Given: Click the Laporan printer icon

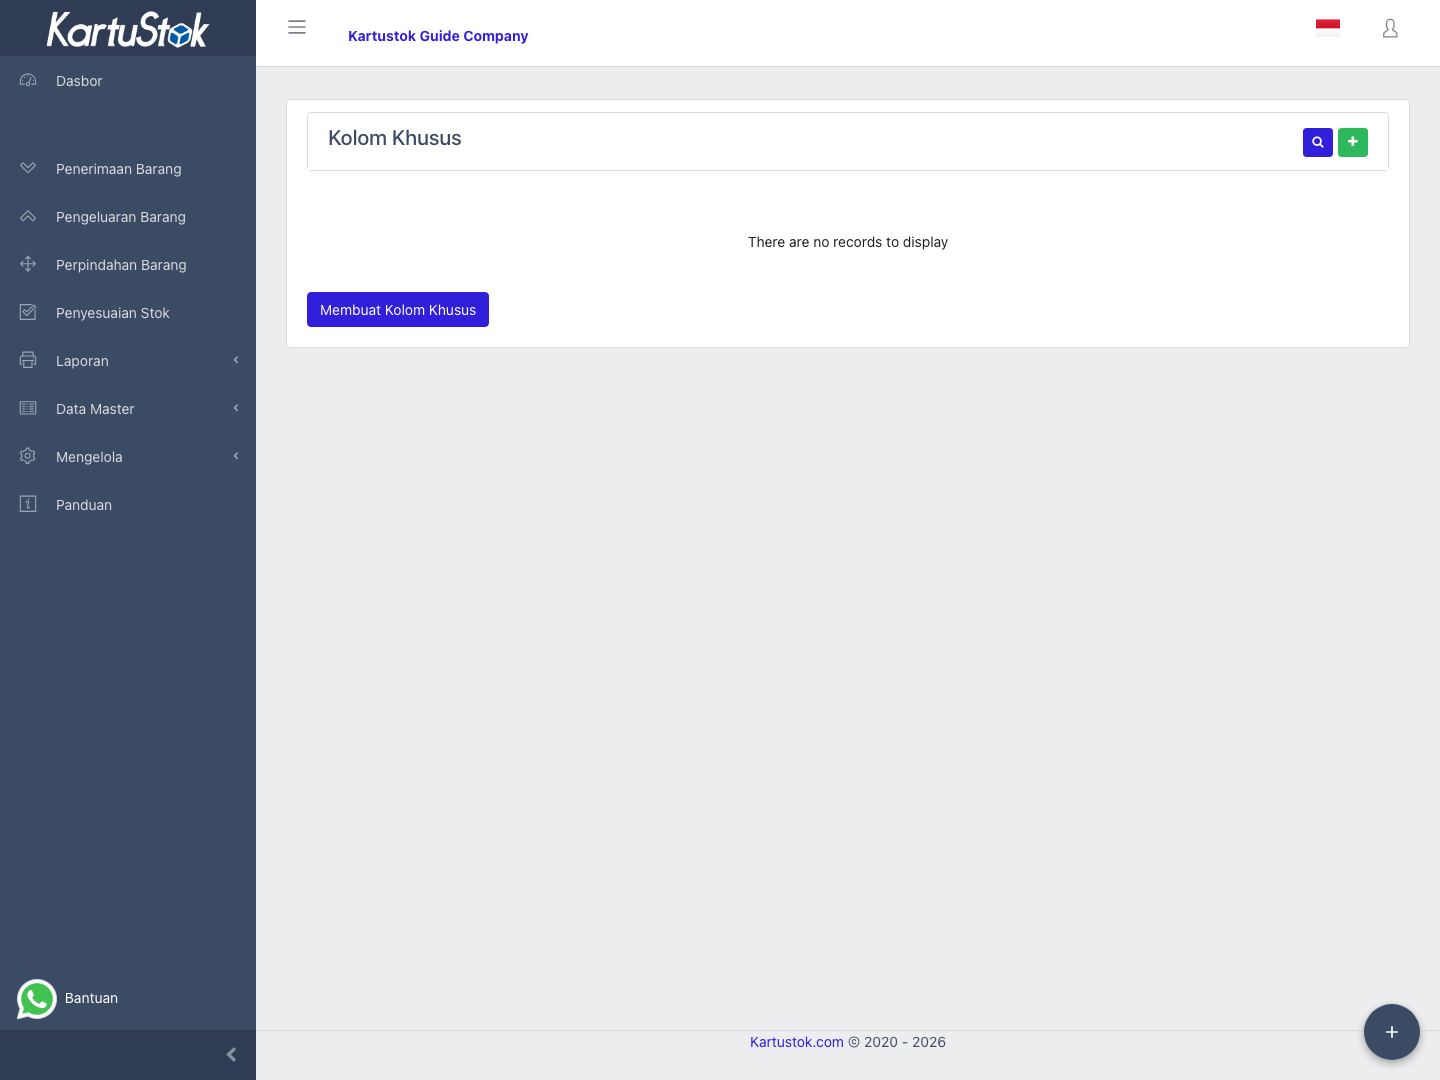Looking at the screenshot, I should pyautogui.click(x=28, y=360).
